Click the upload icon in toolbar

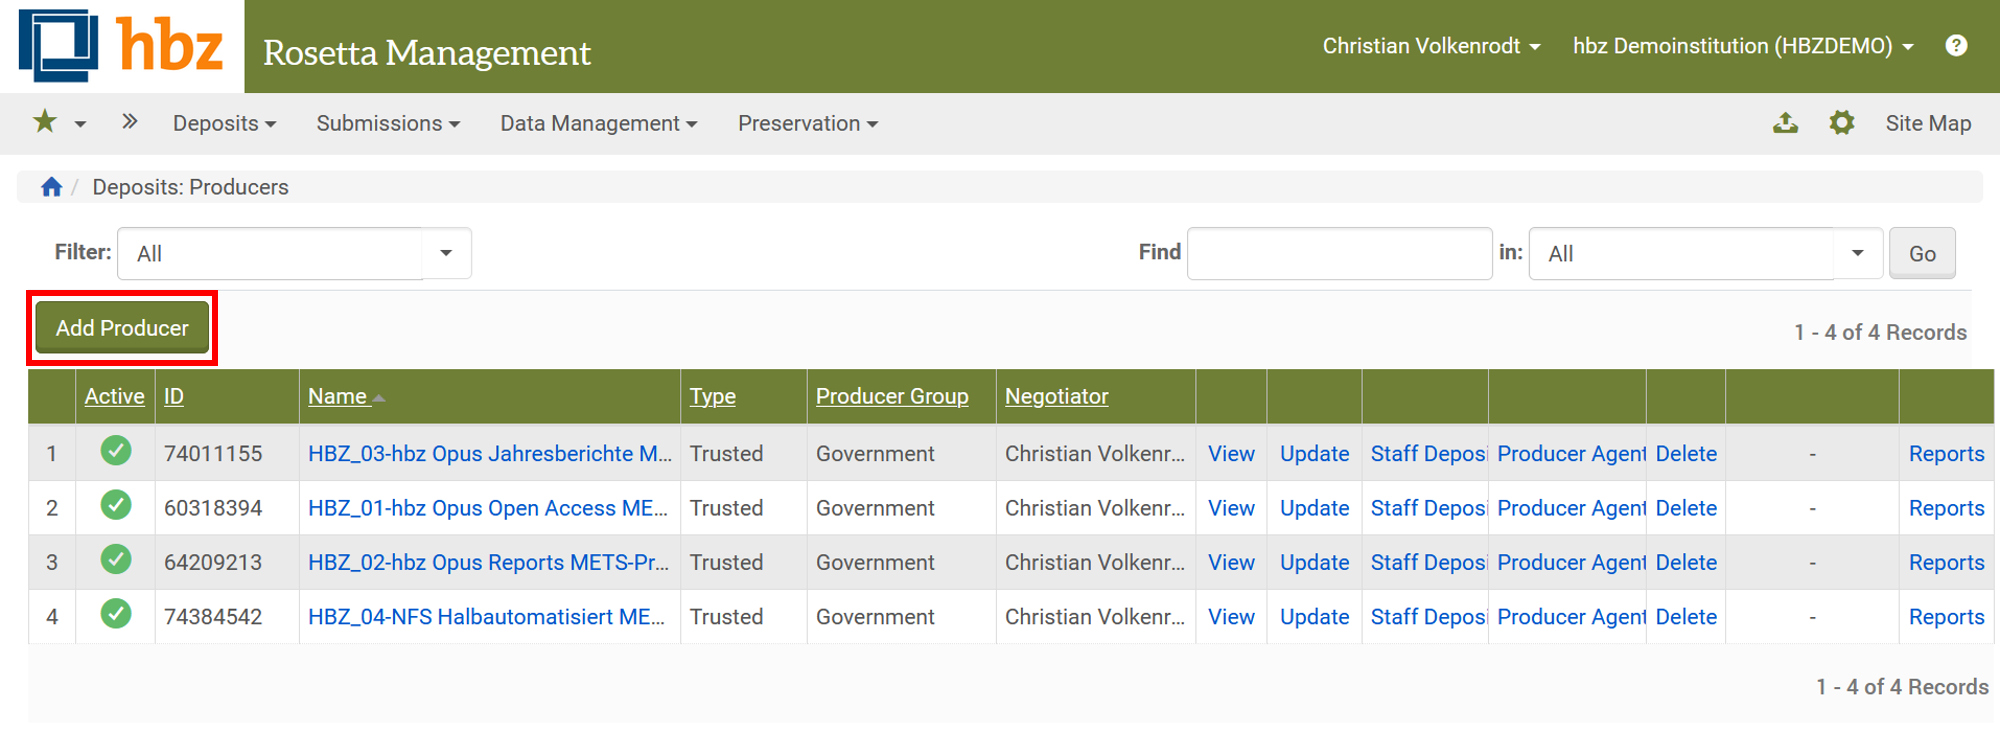tap(1785, 123)
